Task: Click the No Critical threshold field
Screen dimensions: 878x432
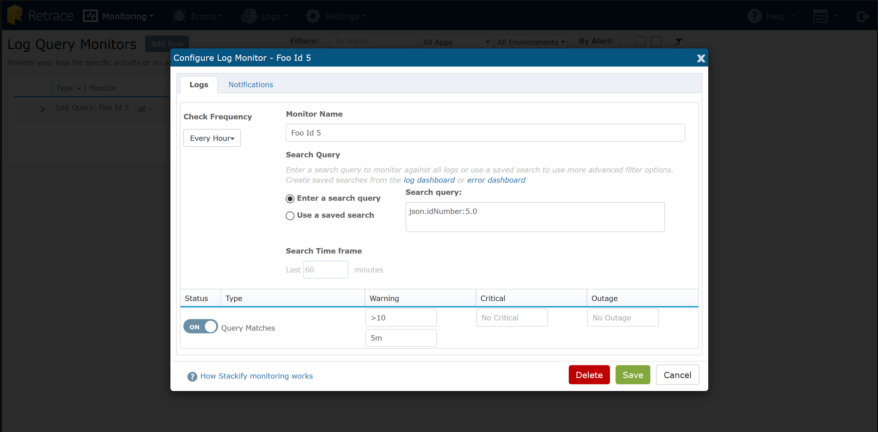Action: [512, 318]
